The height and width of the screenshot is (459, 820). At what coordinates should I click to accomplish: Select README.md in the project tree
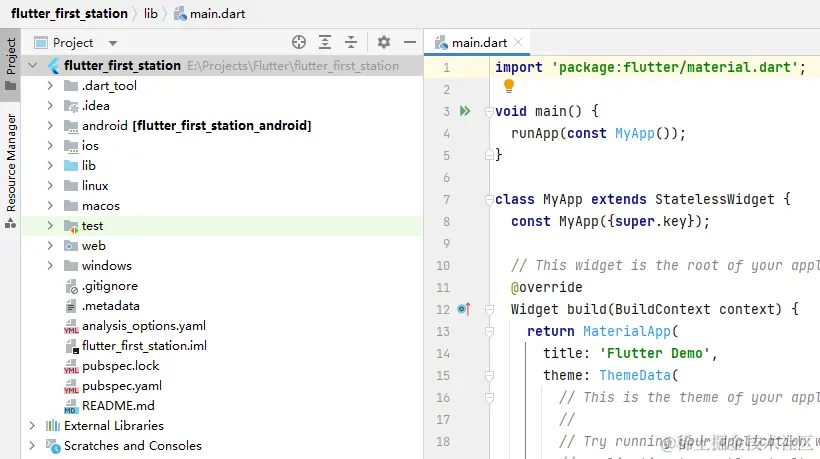pyautogui.click(x=118, y=406)
